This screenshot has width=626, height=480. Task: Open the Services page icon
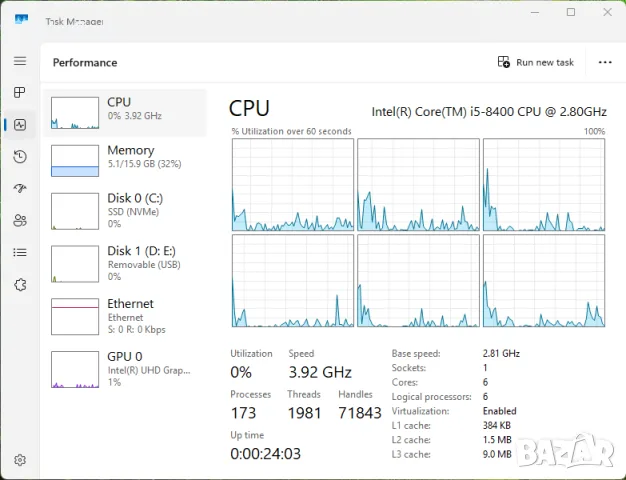pos(20,285)
